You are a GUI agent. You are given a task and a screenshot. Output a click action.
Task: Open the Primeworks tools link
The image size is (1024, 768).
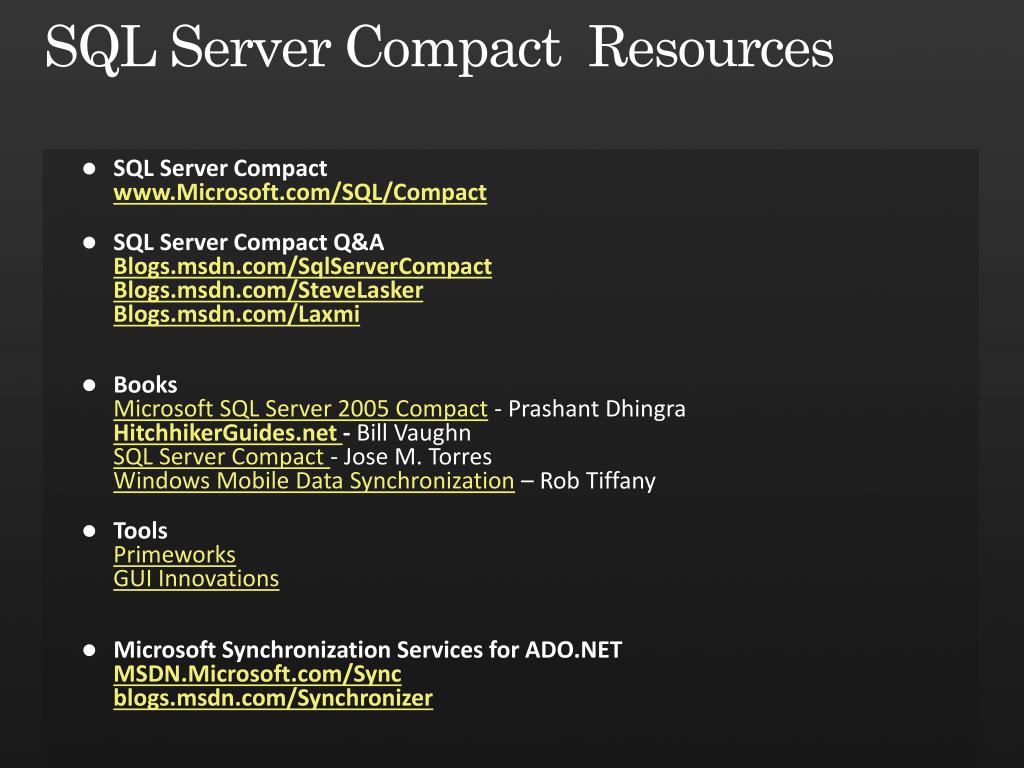174,554
